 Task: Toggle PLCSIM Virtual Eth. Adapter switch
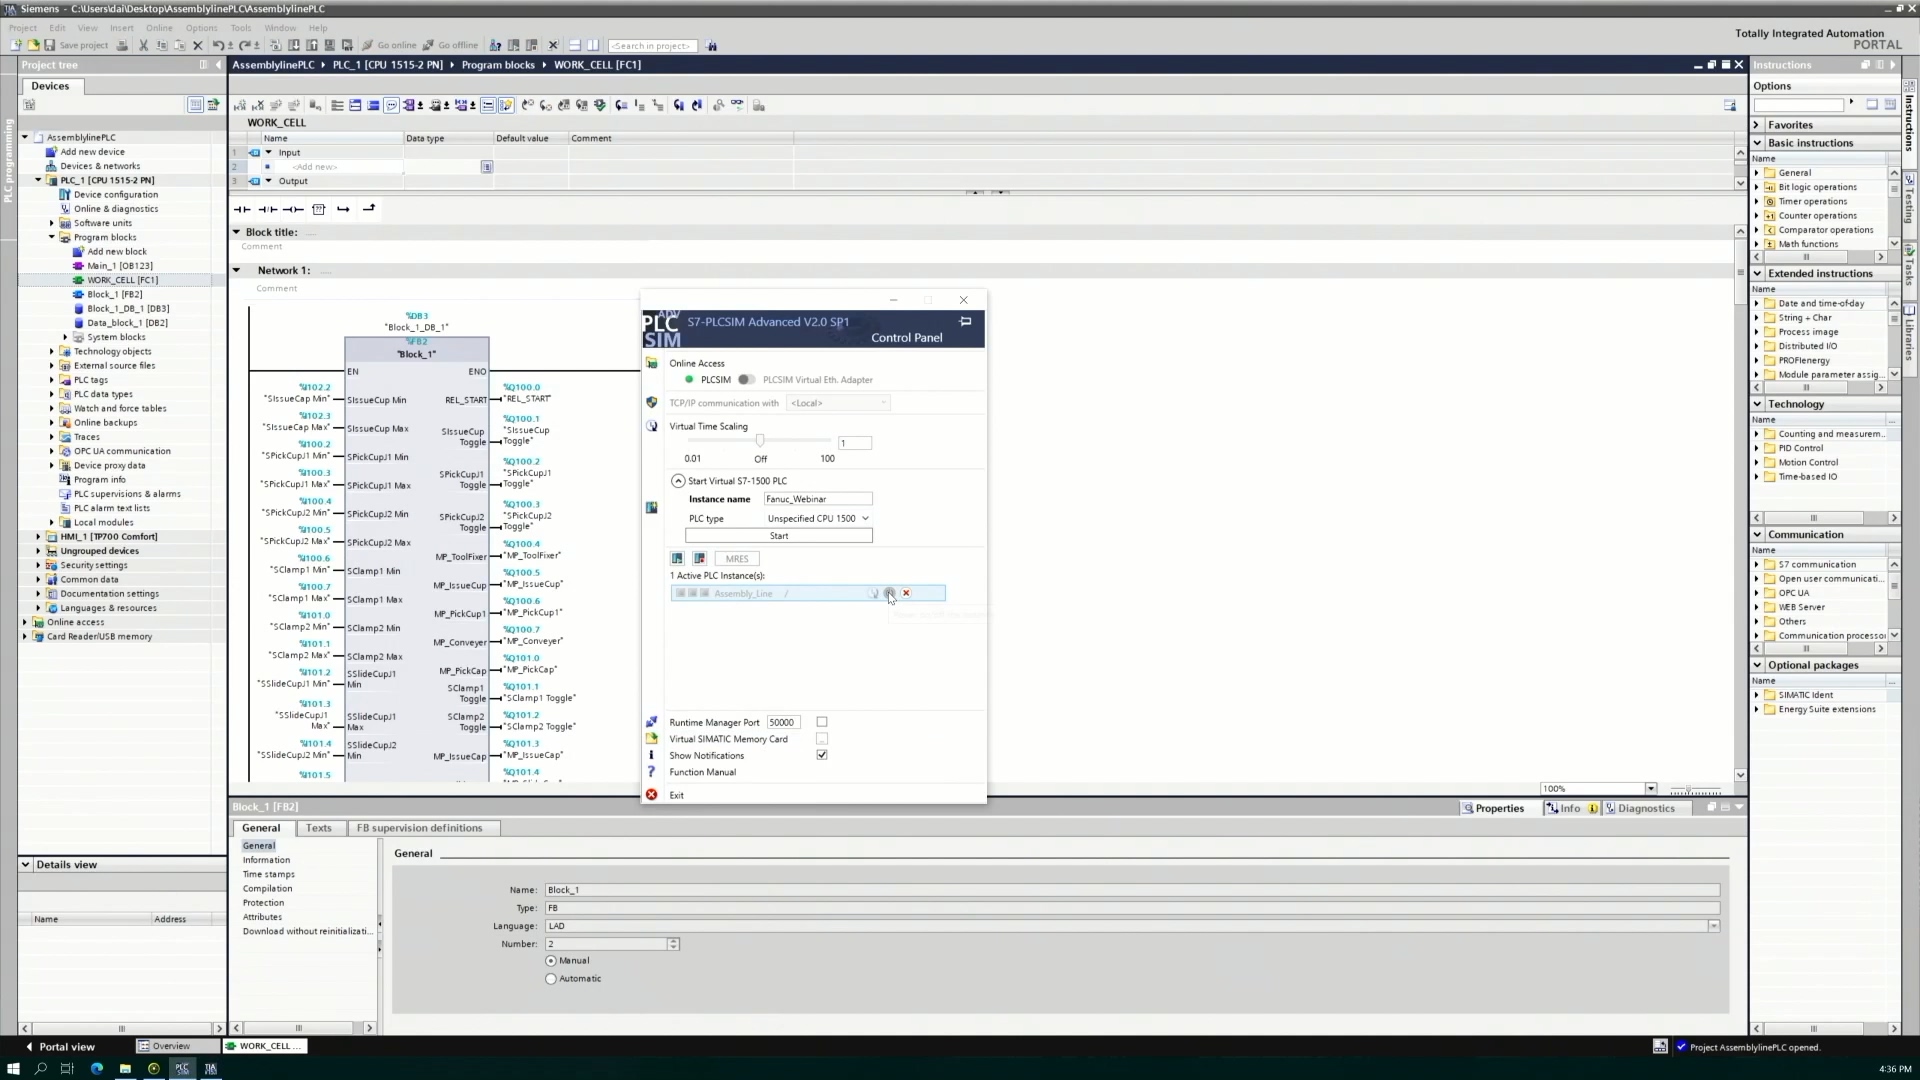point(746,380)
